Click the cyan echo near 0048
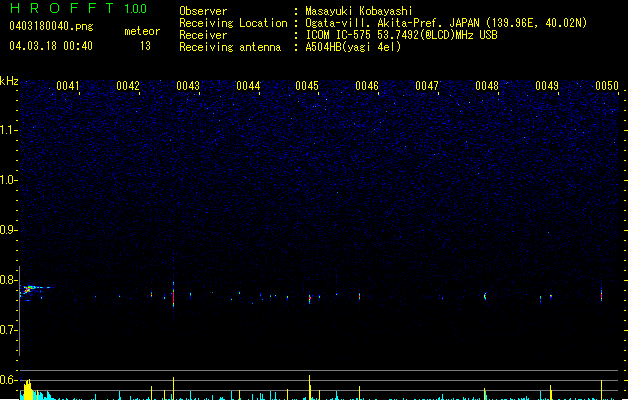 pos(485,296)
